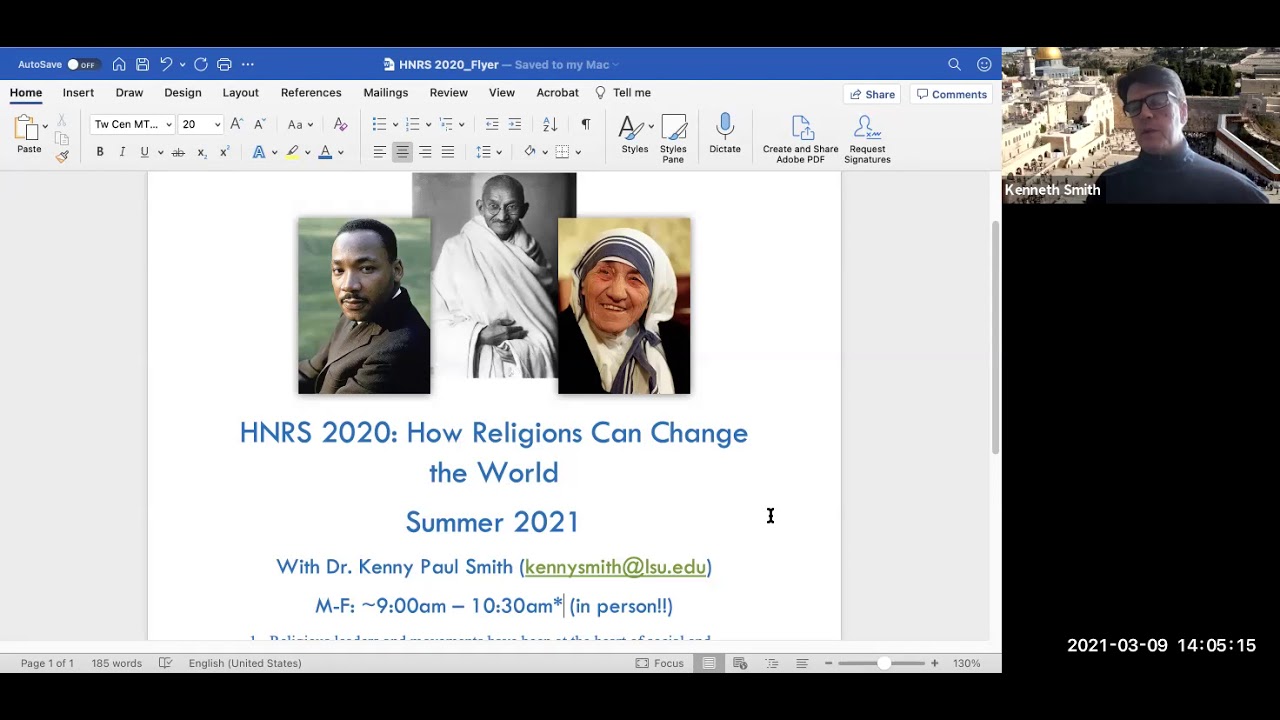Expand the borders dropdown arrow
Image resolution: width=1280 pixels, height=720 pixels.
578,152
